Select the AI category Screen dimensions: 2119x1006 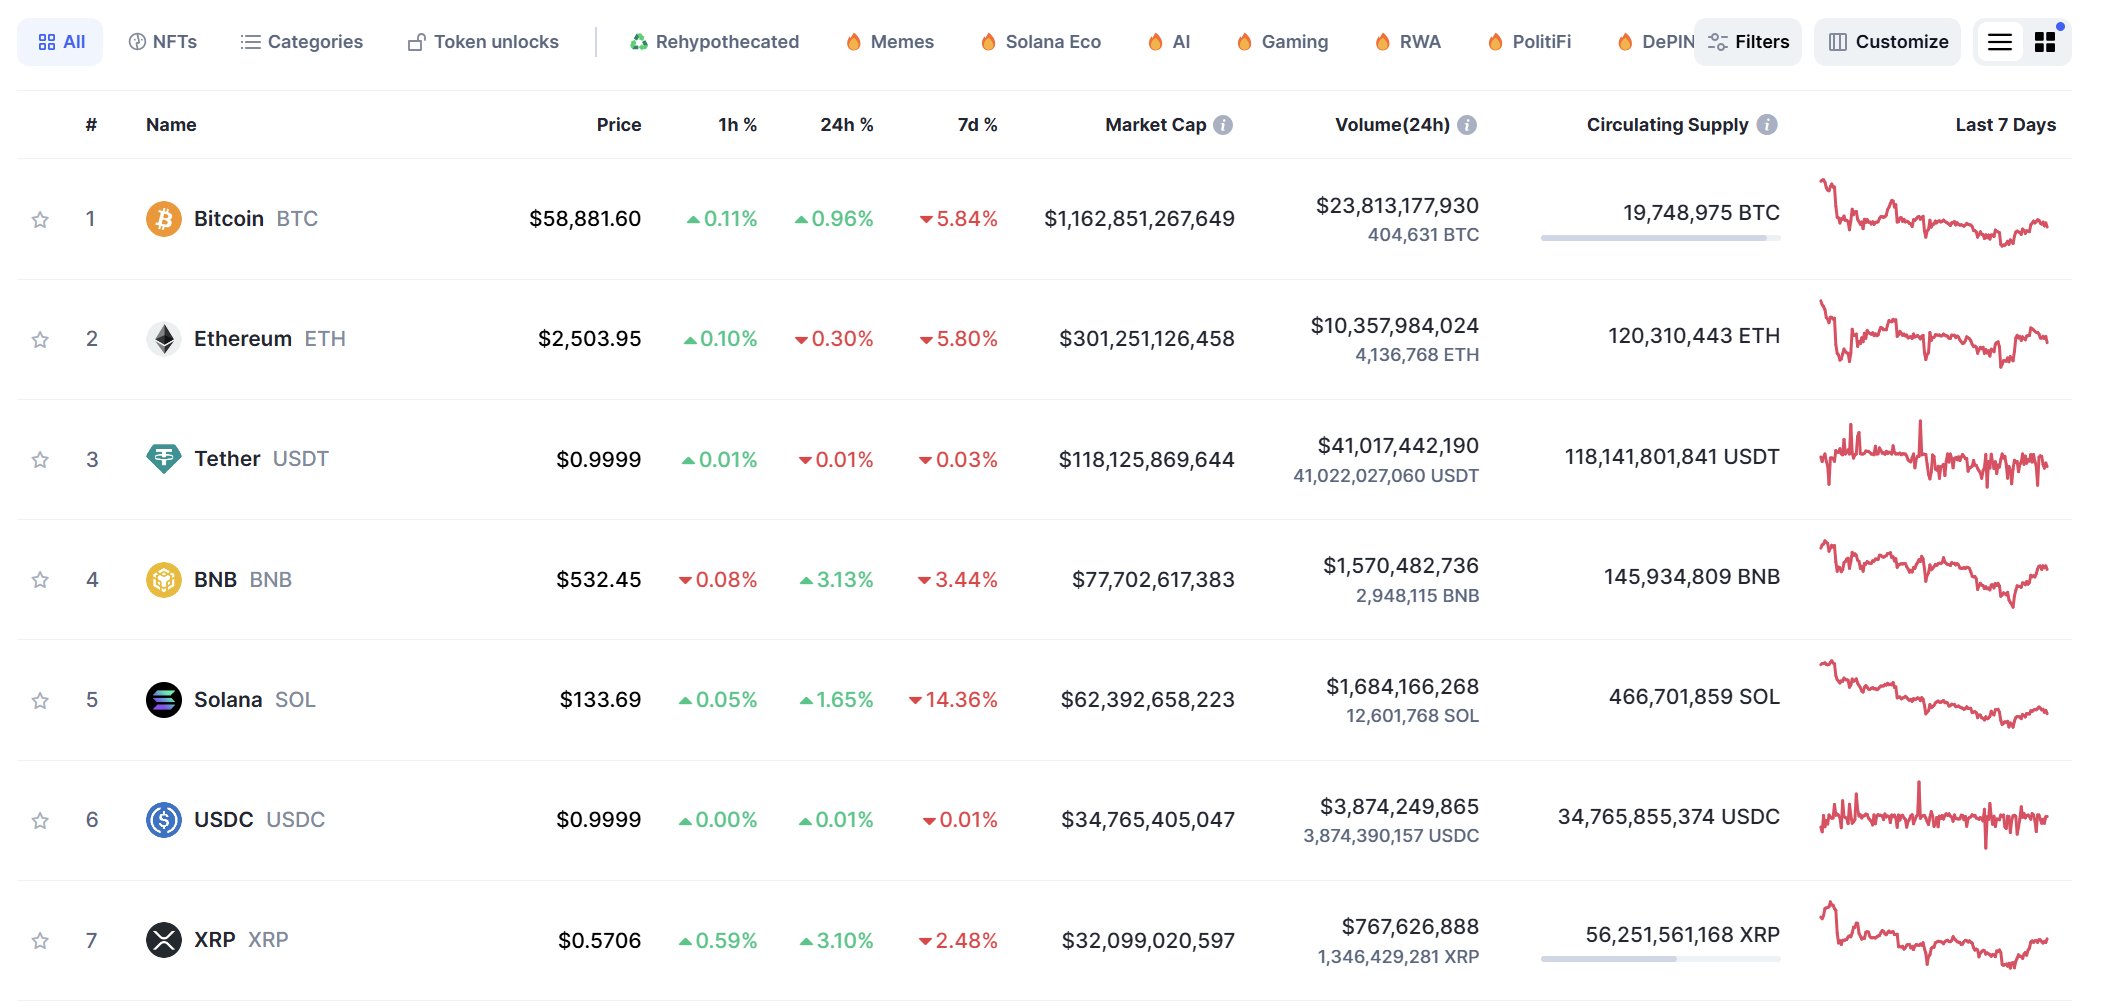[x=1169, y=42]
